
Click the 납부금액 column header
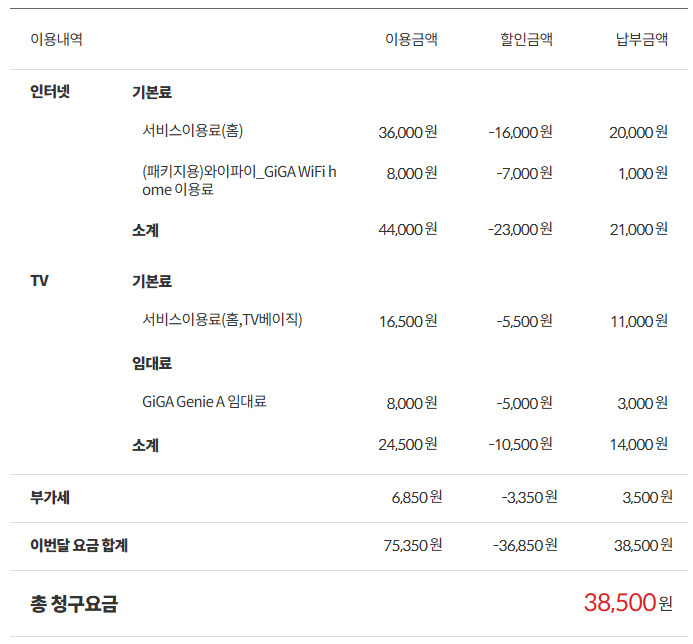coord(641,40)
